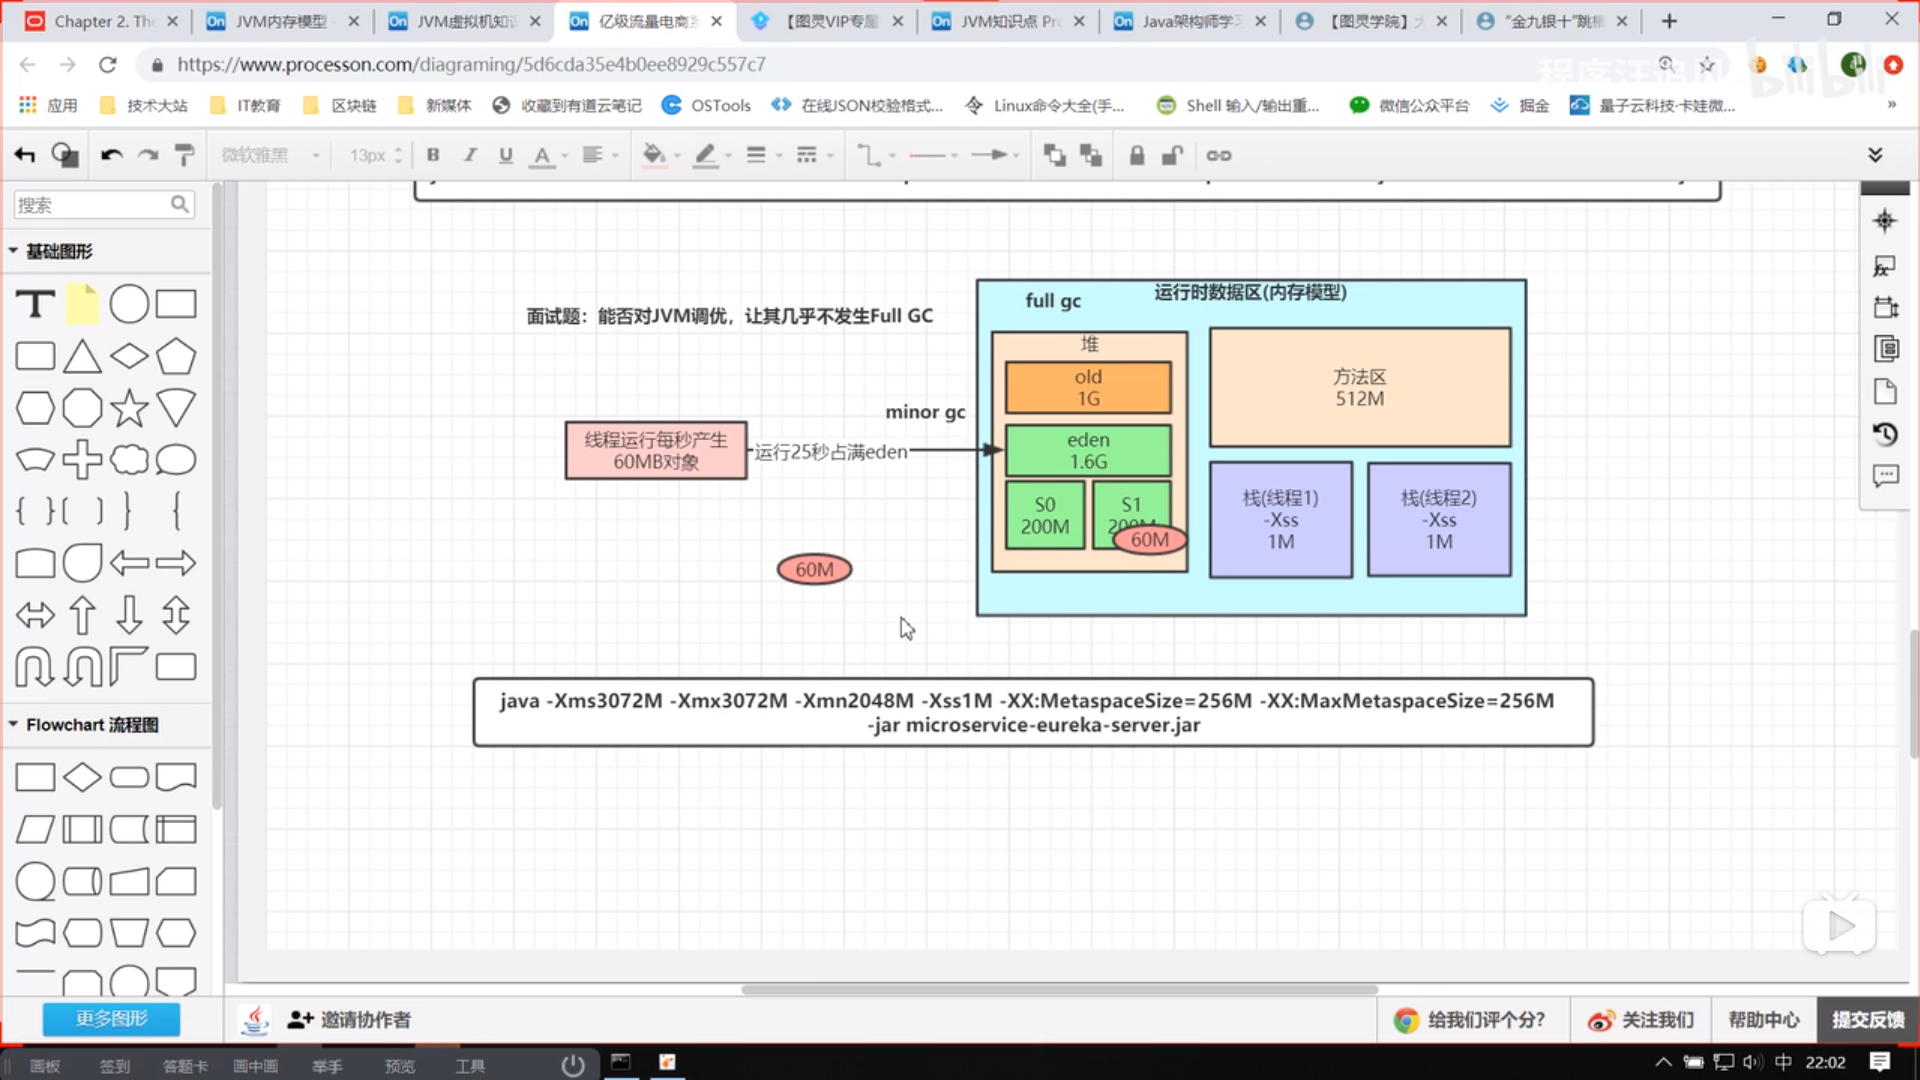Select the old 1G block in diagram
Screen dimensions: 1920x1080
[1088, 388]
